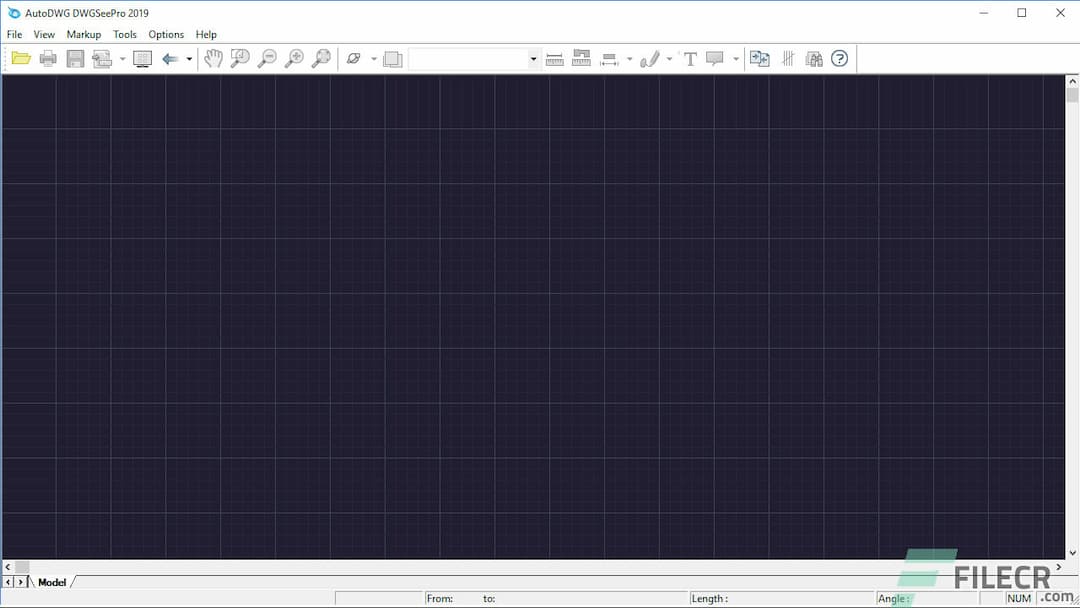
Task: Expand the layout combo box list
Action: [x=533, y=58]
